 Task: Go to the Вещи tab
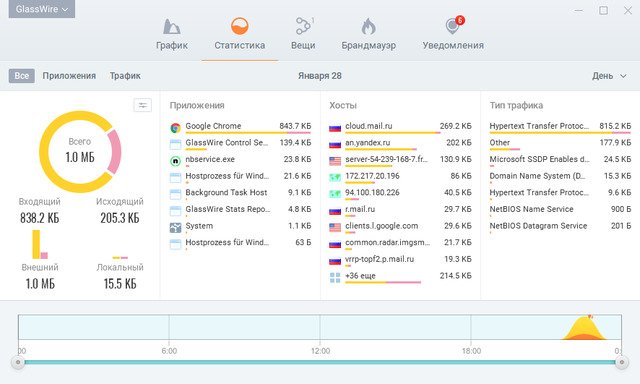pos(303,35)
